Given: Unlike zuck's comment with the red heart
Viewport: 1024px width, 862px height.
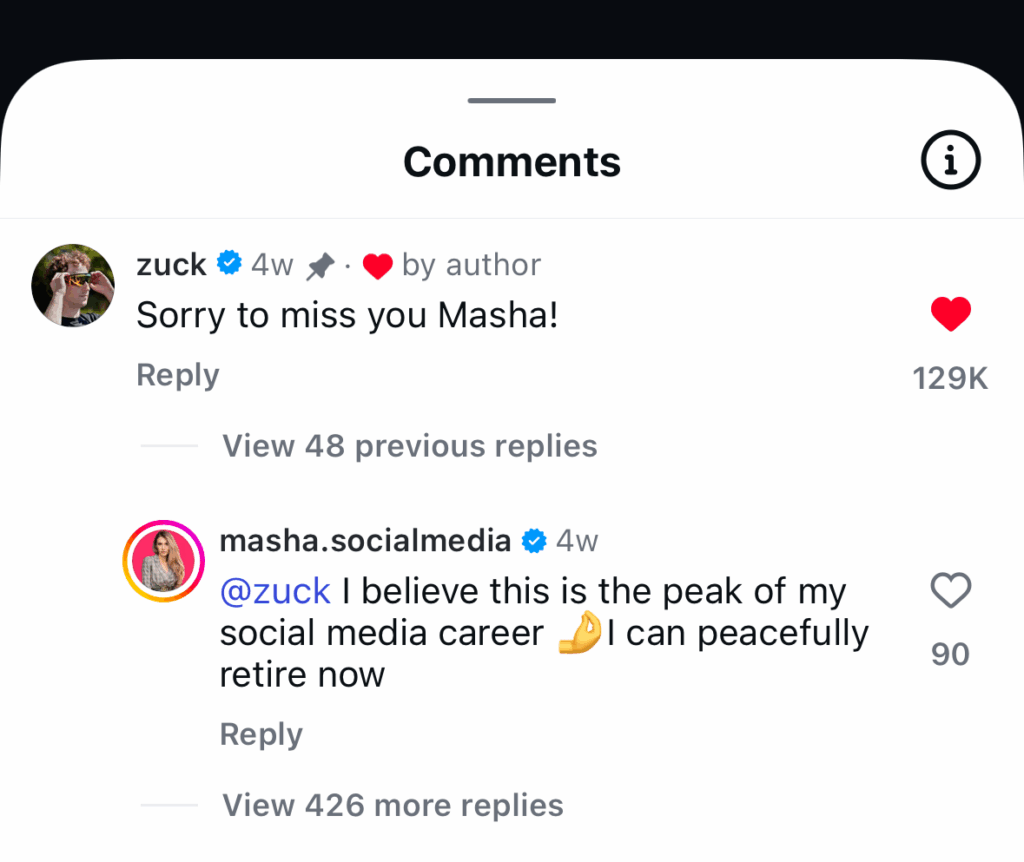Looking at the screenshot, I should click(x=950, y=315).
